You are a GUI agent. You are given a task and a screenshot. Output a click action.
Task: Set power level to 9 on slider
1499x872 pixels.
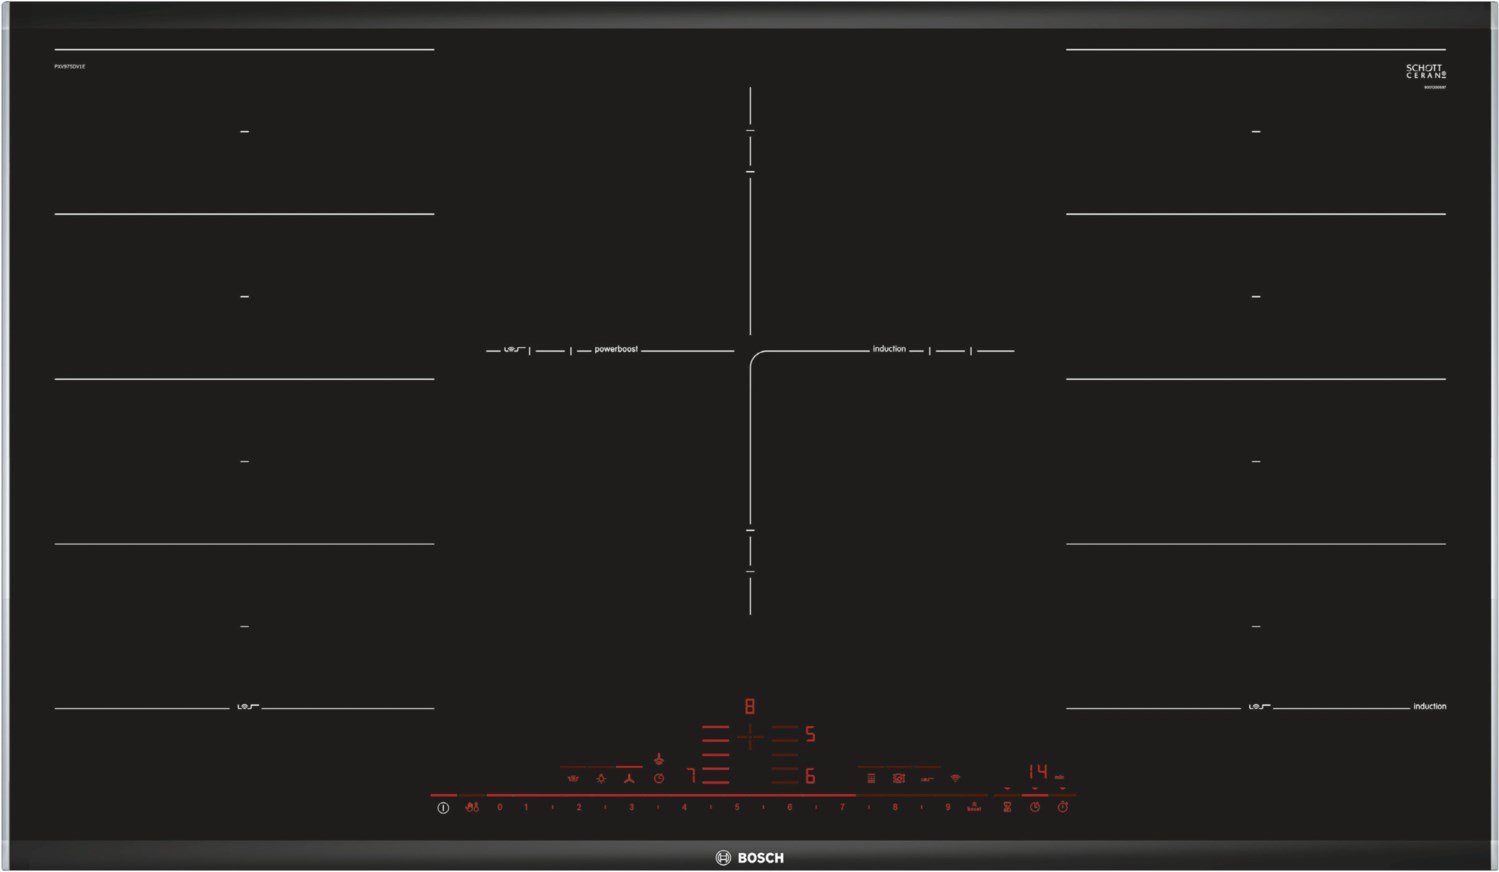[x=947, y=807]
